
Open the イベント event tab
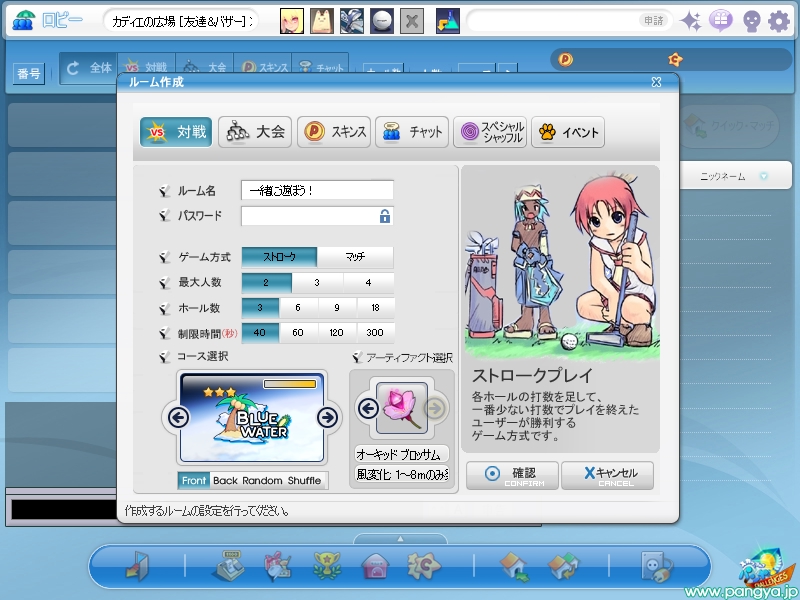pos(568,132)
